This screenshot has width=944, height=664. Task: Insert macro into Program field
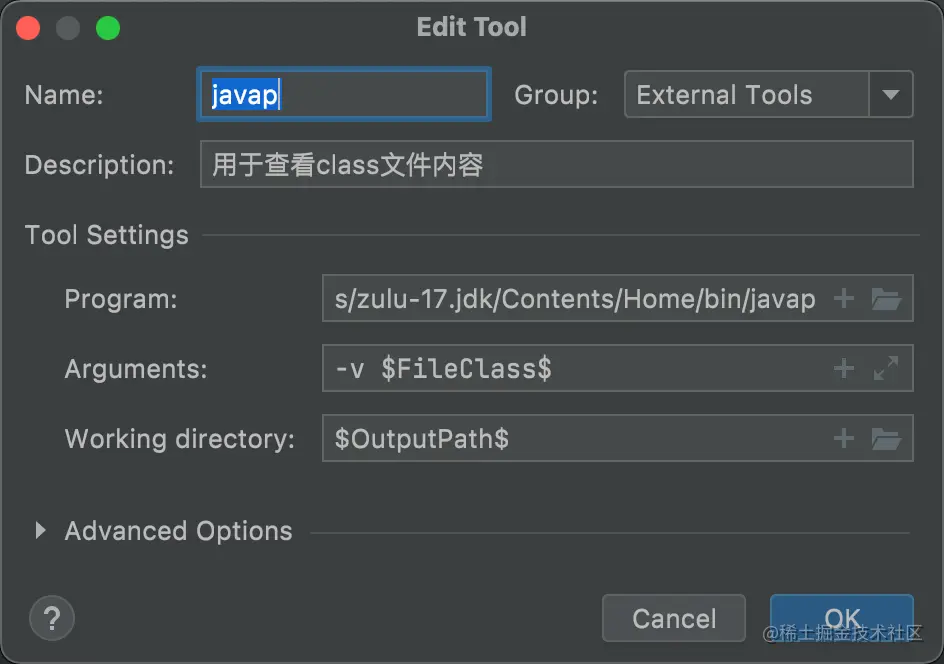tap(844, 298)
